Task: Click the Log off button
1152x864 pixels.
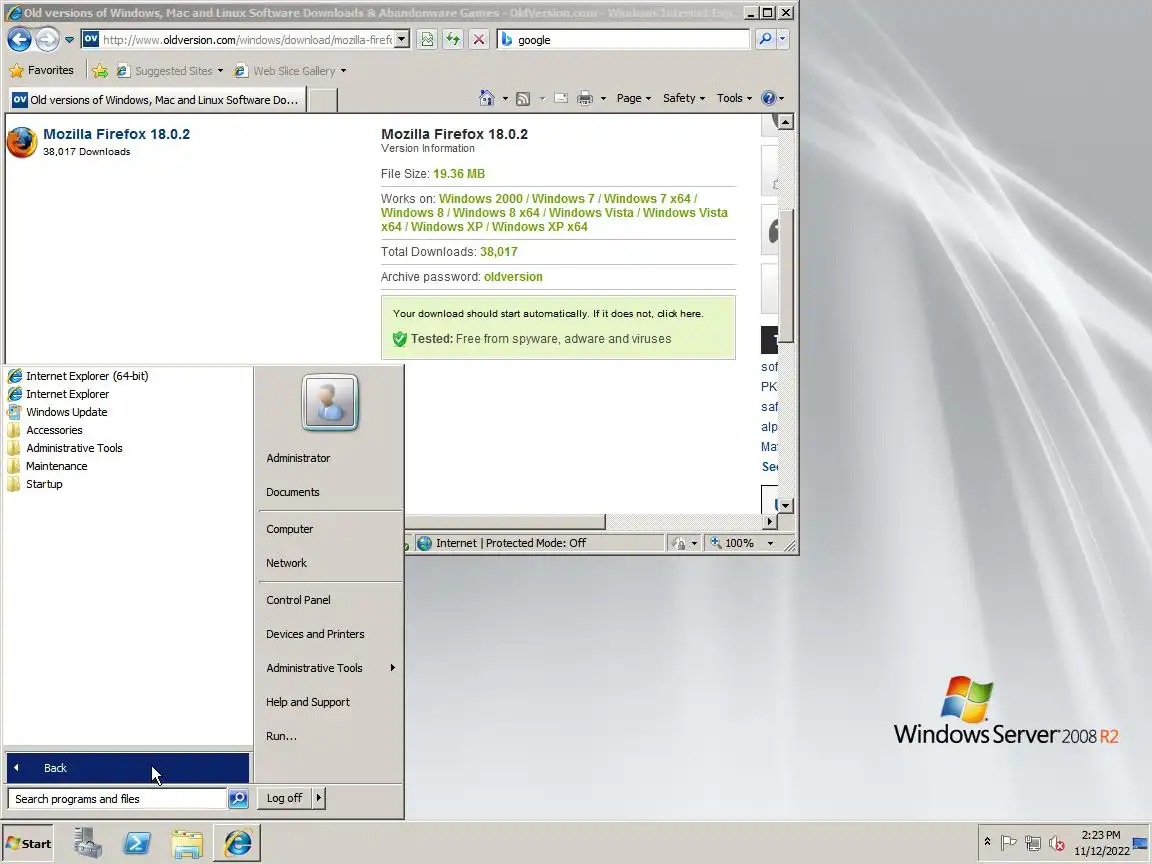Action: [284, 798]
